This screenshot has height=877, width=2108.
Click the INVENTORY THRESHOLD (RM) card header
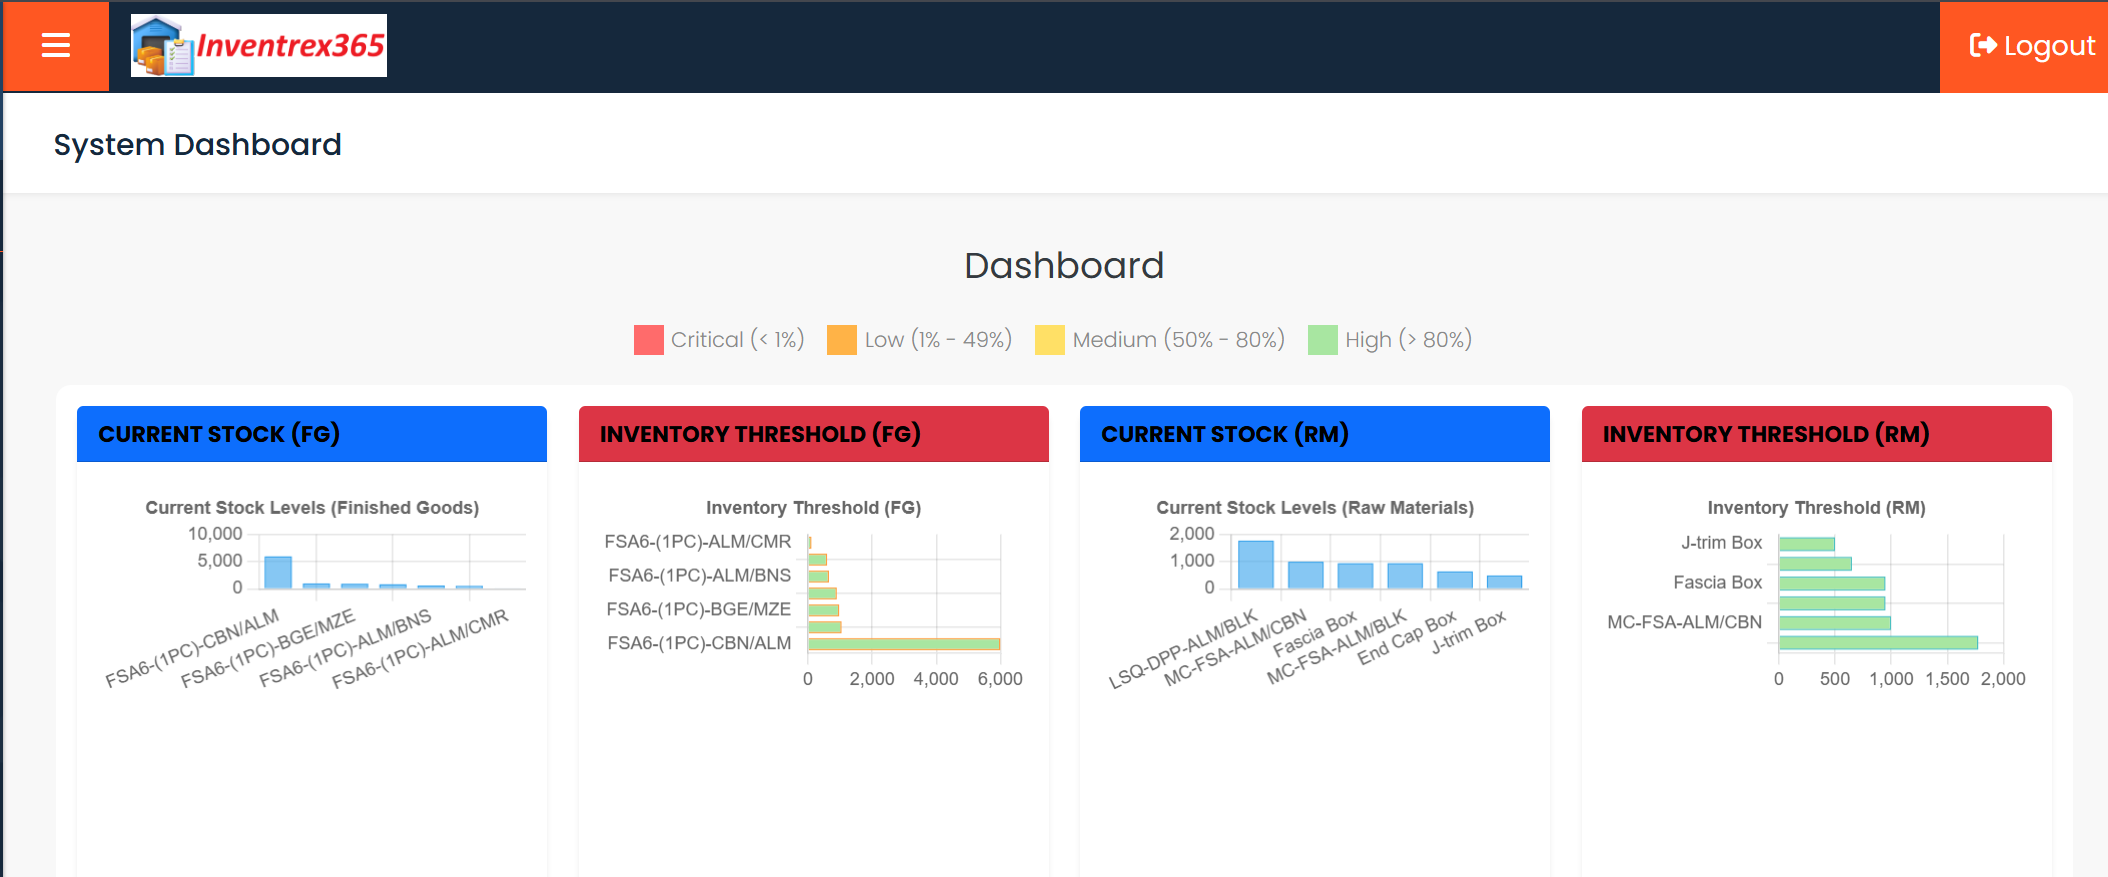click(1817, 434)
